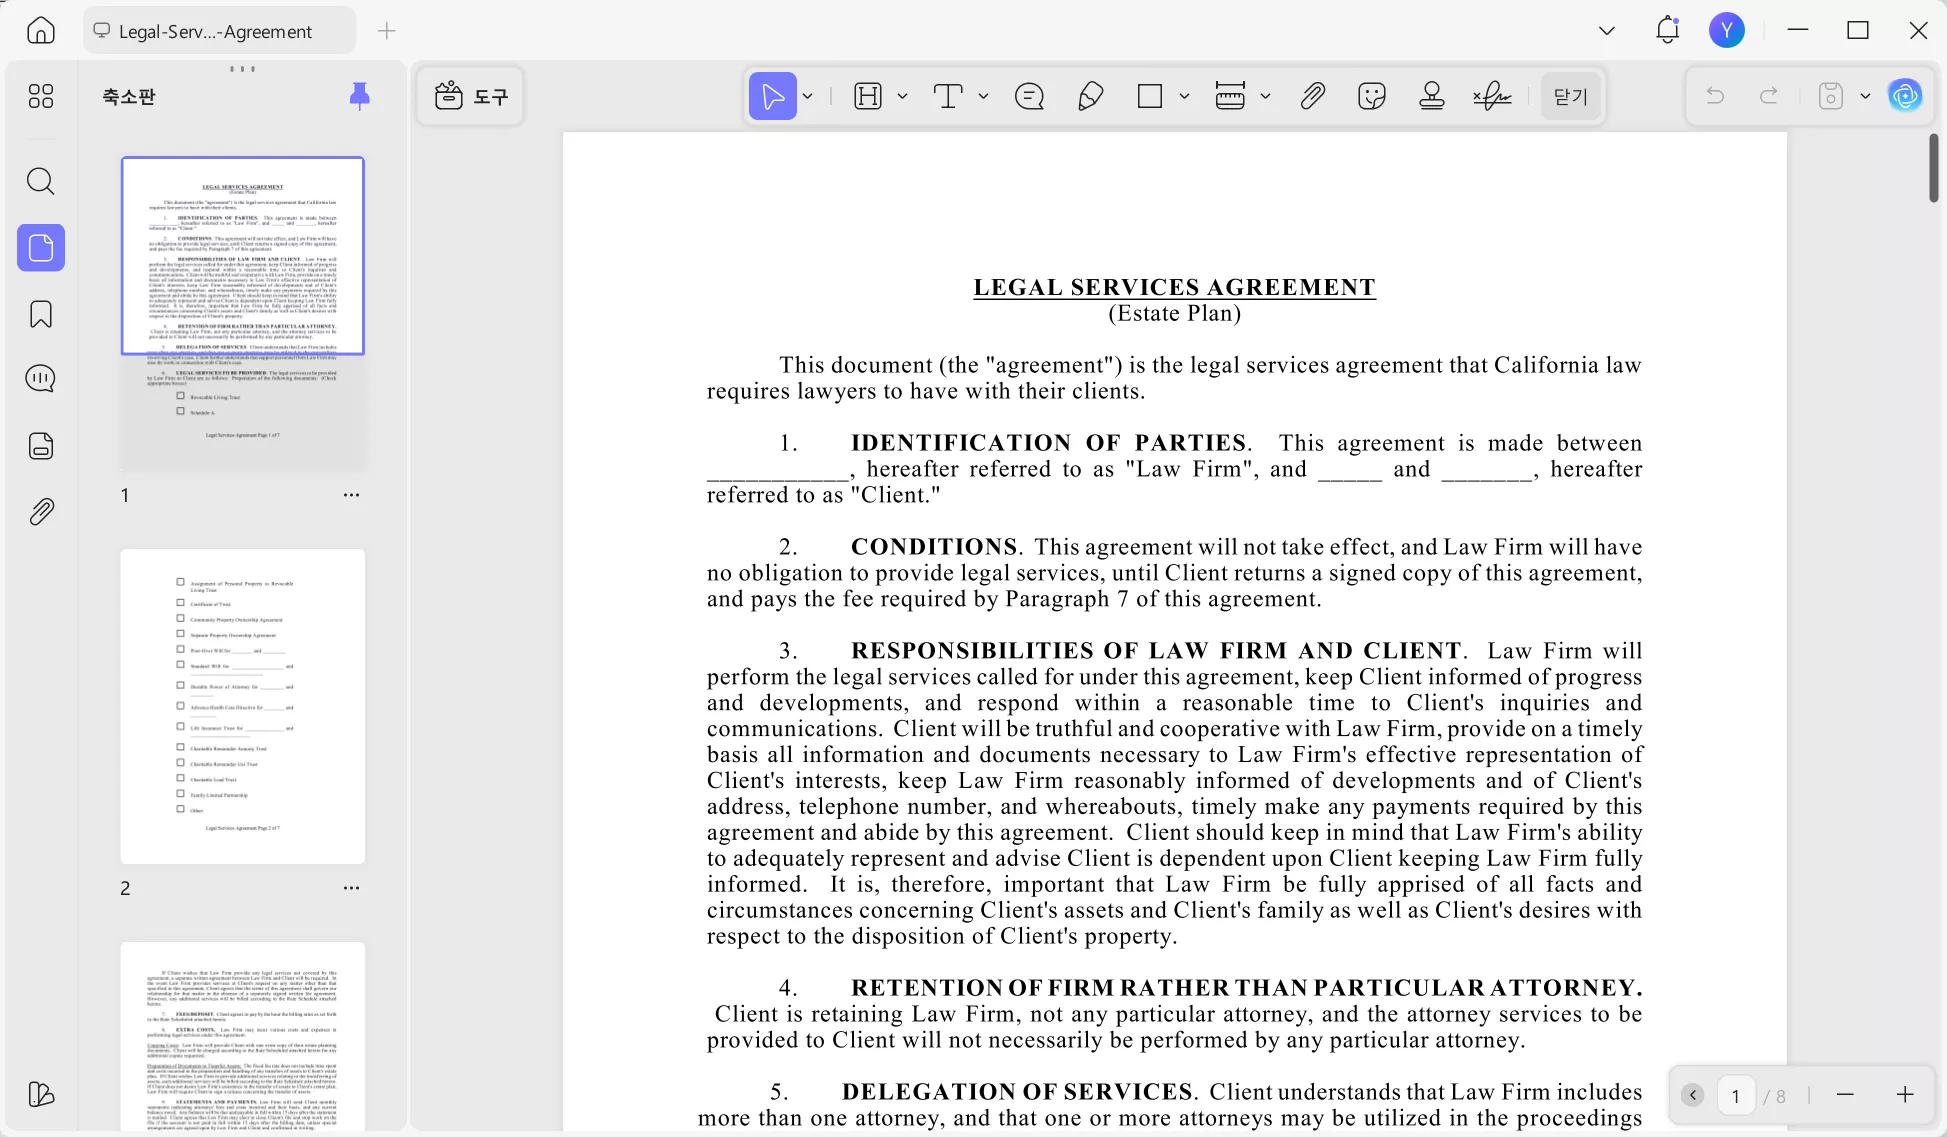Viewport: 1947px width, 1137px height.
Task: Click the 닫기 close button
Action: 1570,96
